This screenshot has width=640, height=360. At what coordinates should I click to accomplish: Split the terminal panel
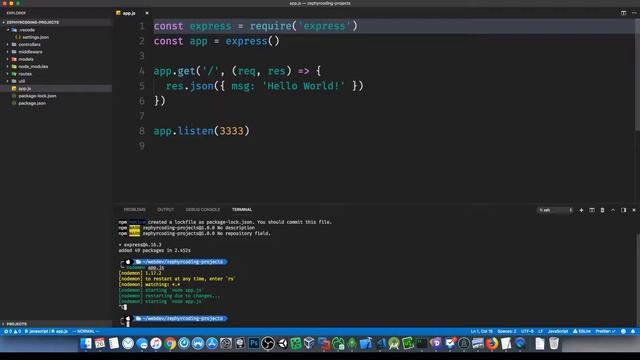pyautogui.click(x=592, y=210)
